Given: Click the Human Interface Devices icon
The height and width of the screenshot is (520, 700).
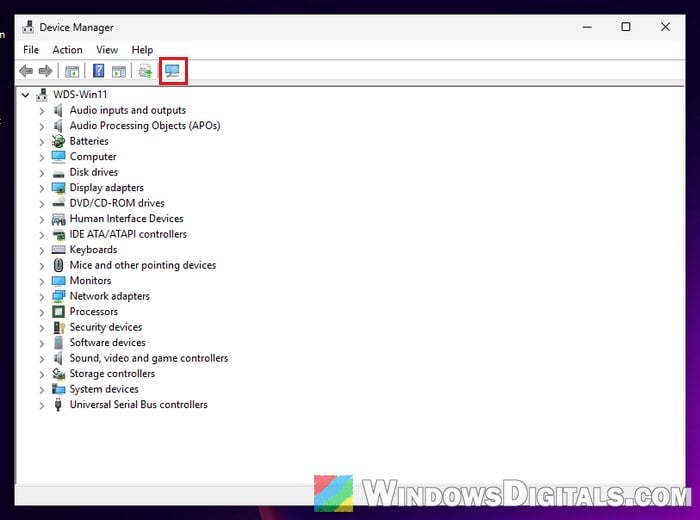Looking at the screenshot, I should point(58,219).
